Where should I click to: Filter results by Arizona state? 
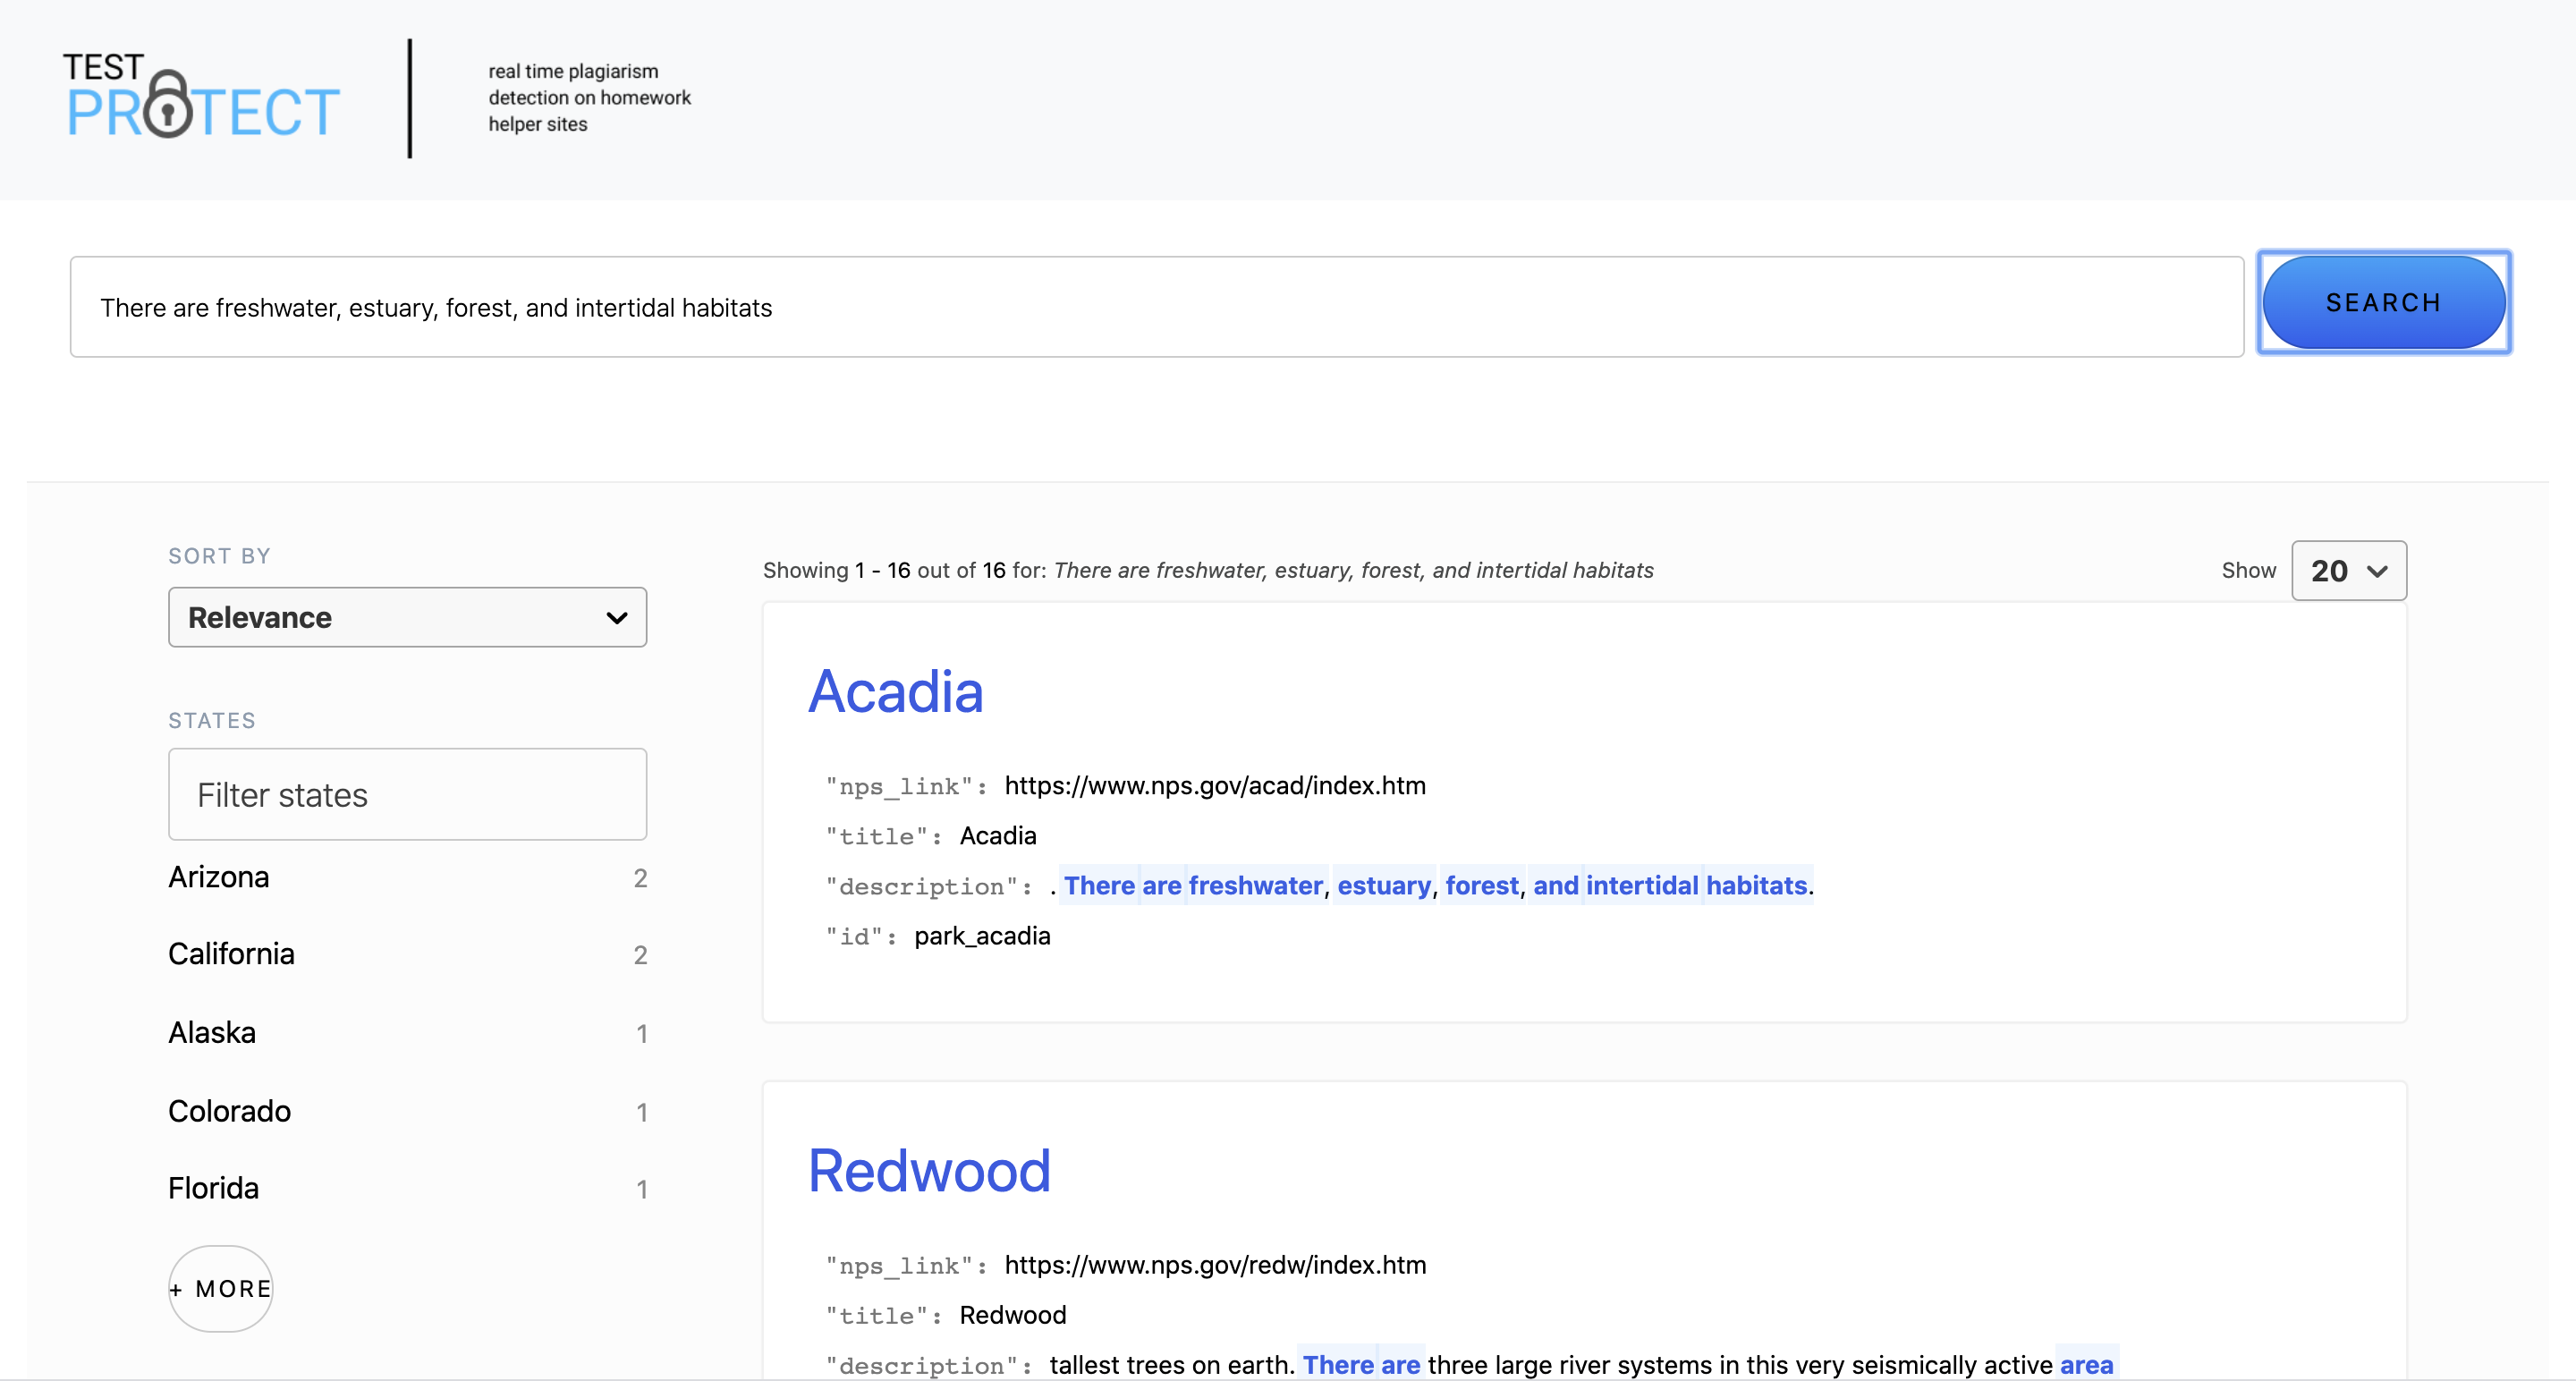(x=219, y=877)
